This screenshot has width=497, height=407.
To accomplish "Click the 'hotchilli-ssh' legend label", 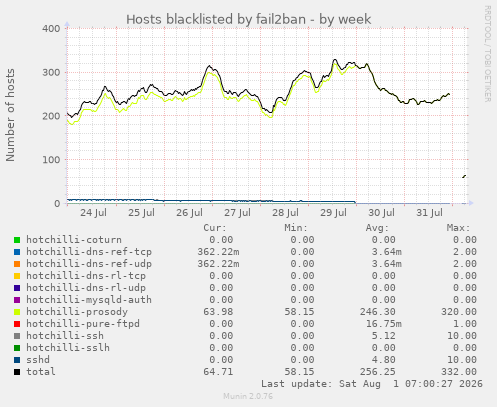I will [x=65, y=336].
